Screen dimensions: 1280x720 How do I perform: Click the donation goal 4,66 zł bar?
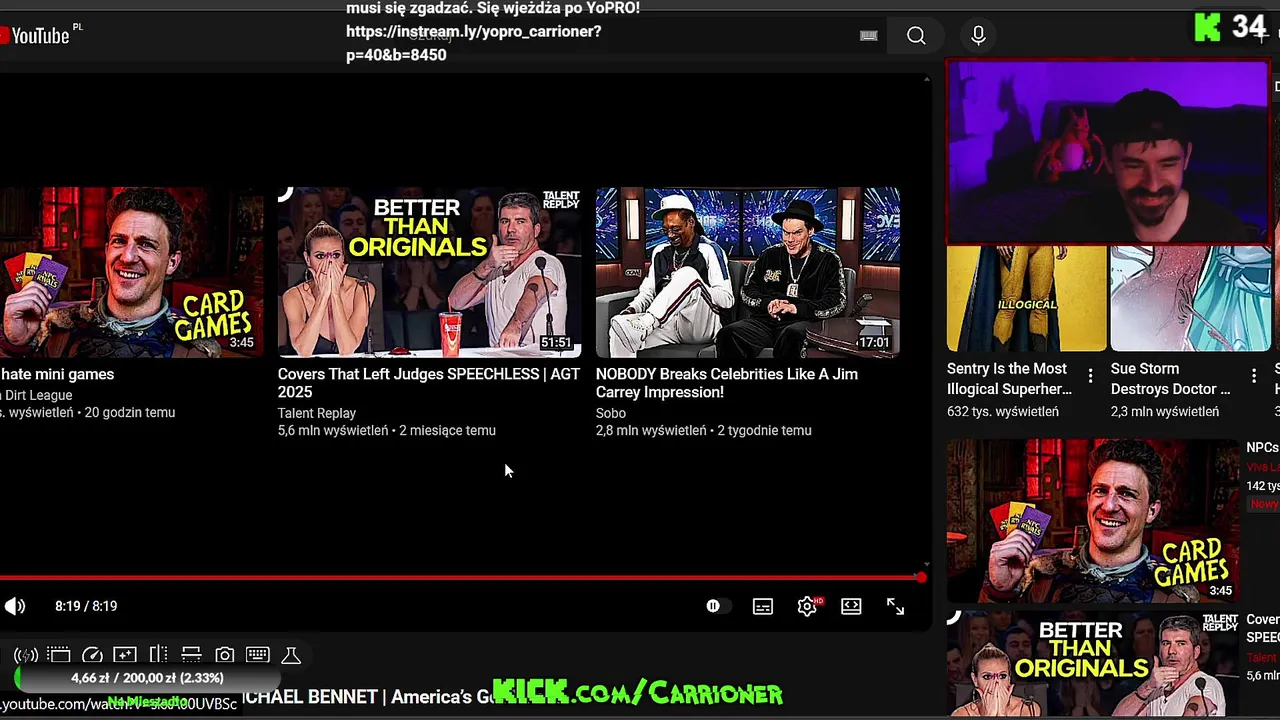pyautogui.click(x=147, y=678)
